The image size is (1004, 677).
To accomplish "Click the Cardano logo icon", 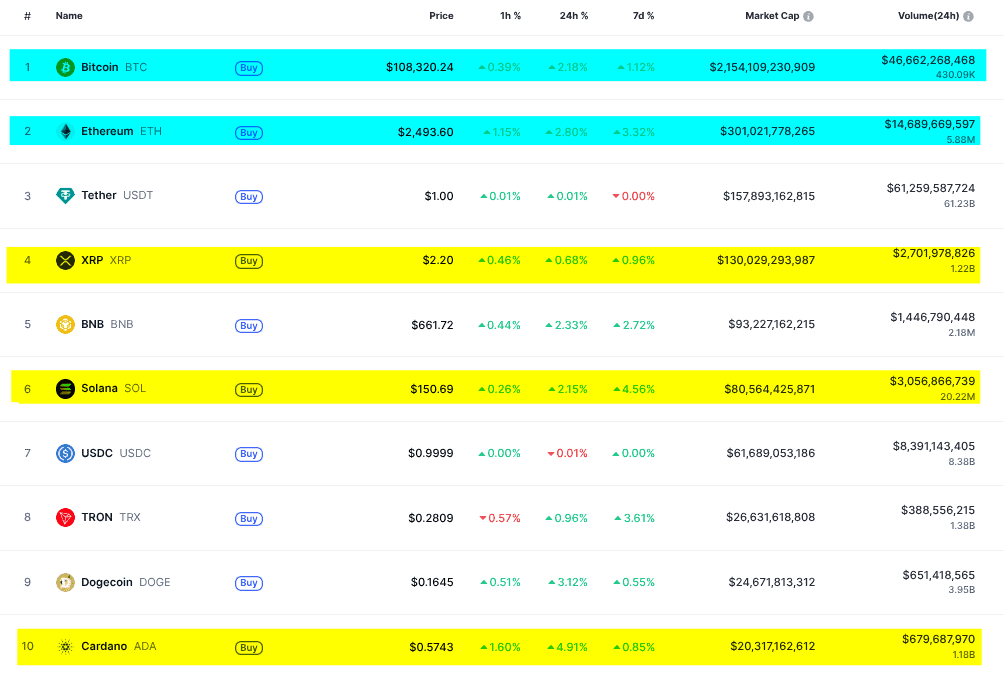I will point(65,647).
